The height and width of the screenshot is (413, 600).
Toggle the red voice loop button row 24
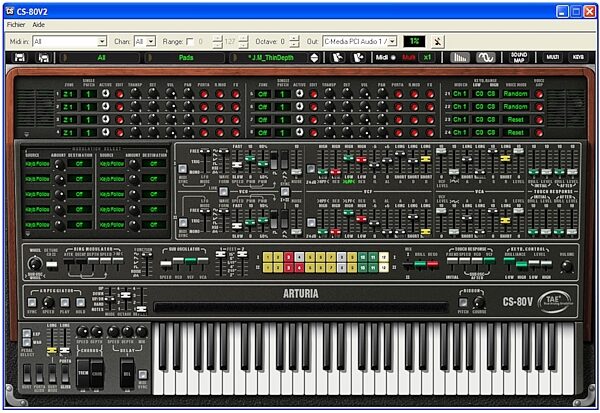539,133
